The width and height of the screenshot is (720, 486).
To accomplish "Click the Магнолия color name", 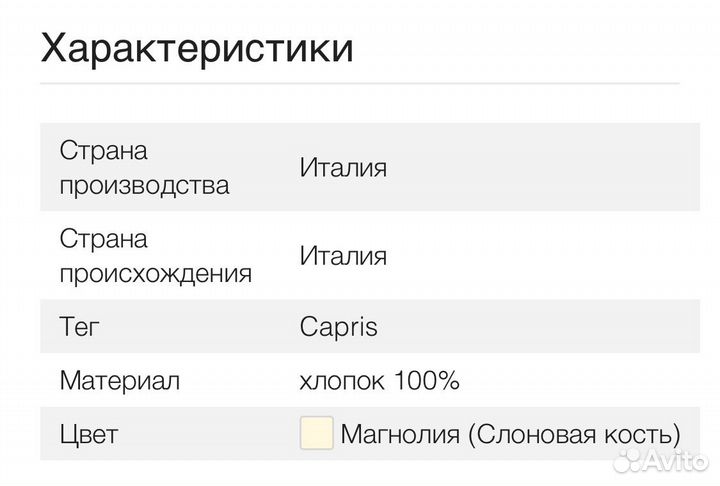I will 400,435.
